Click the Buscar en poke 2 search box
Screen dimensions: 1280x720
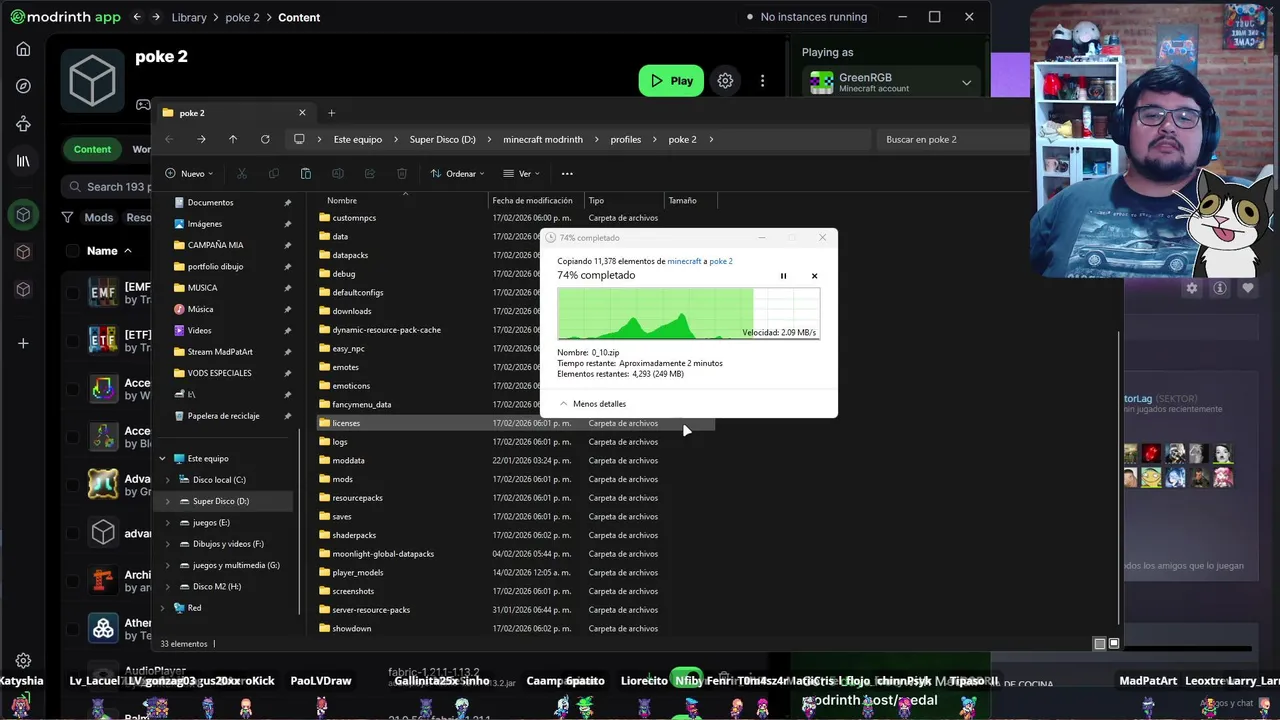coord(953,139)
